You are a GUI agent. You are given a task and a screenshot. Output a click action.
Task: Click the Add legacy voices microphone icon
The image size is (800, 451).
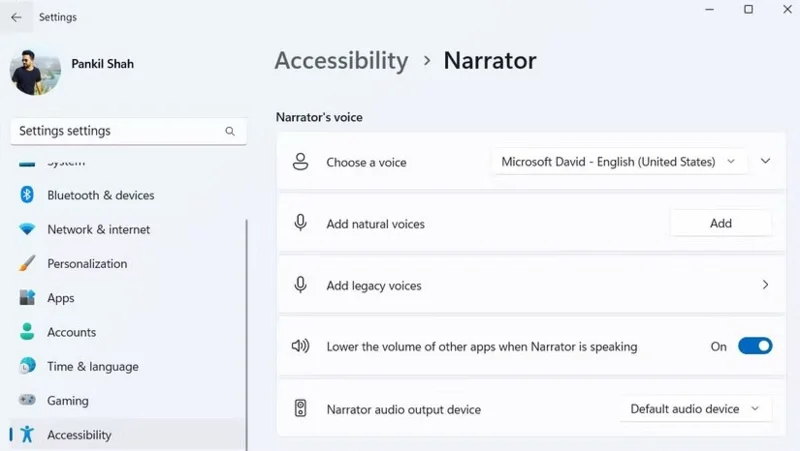301,285
